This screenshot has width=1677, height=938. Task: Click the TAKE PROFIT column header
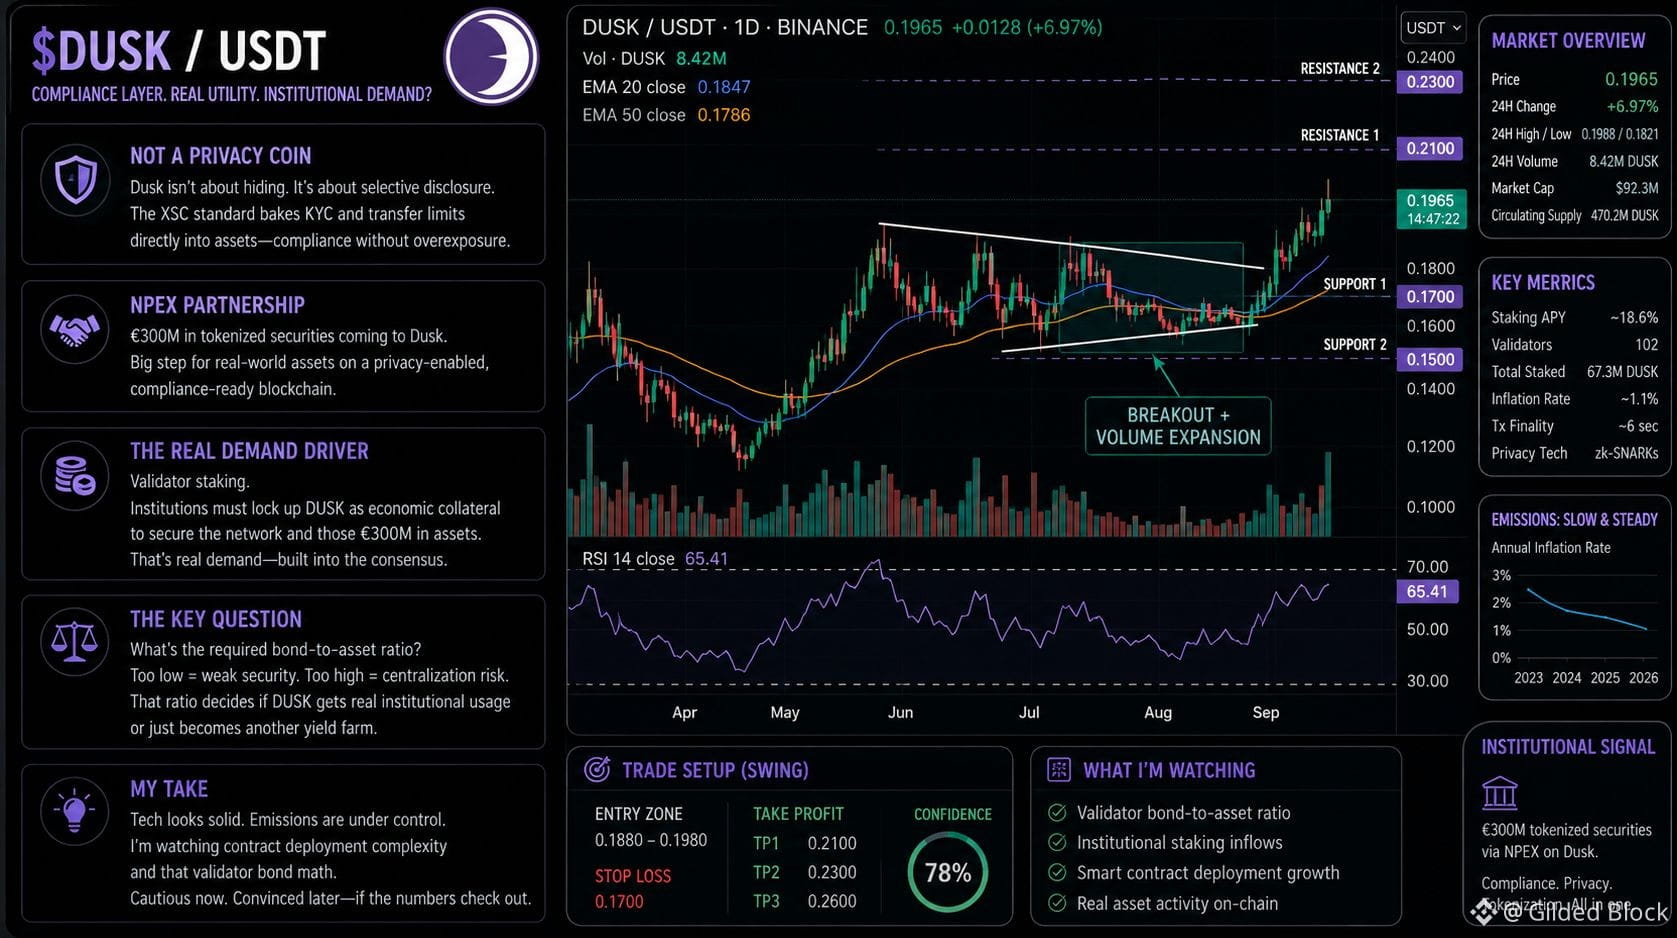click(798, 814)
